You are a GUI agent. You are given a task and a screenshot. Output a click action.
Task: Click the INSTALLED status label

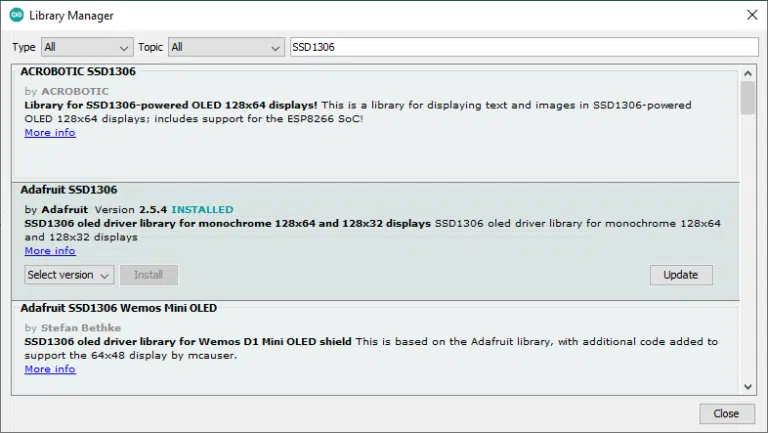(202, 210)
